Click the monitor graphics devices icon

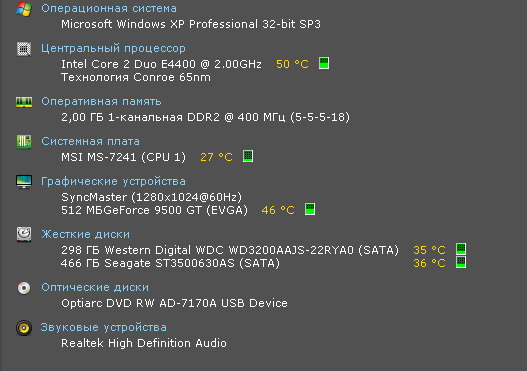(24, 182)
